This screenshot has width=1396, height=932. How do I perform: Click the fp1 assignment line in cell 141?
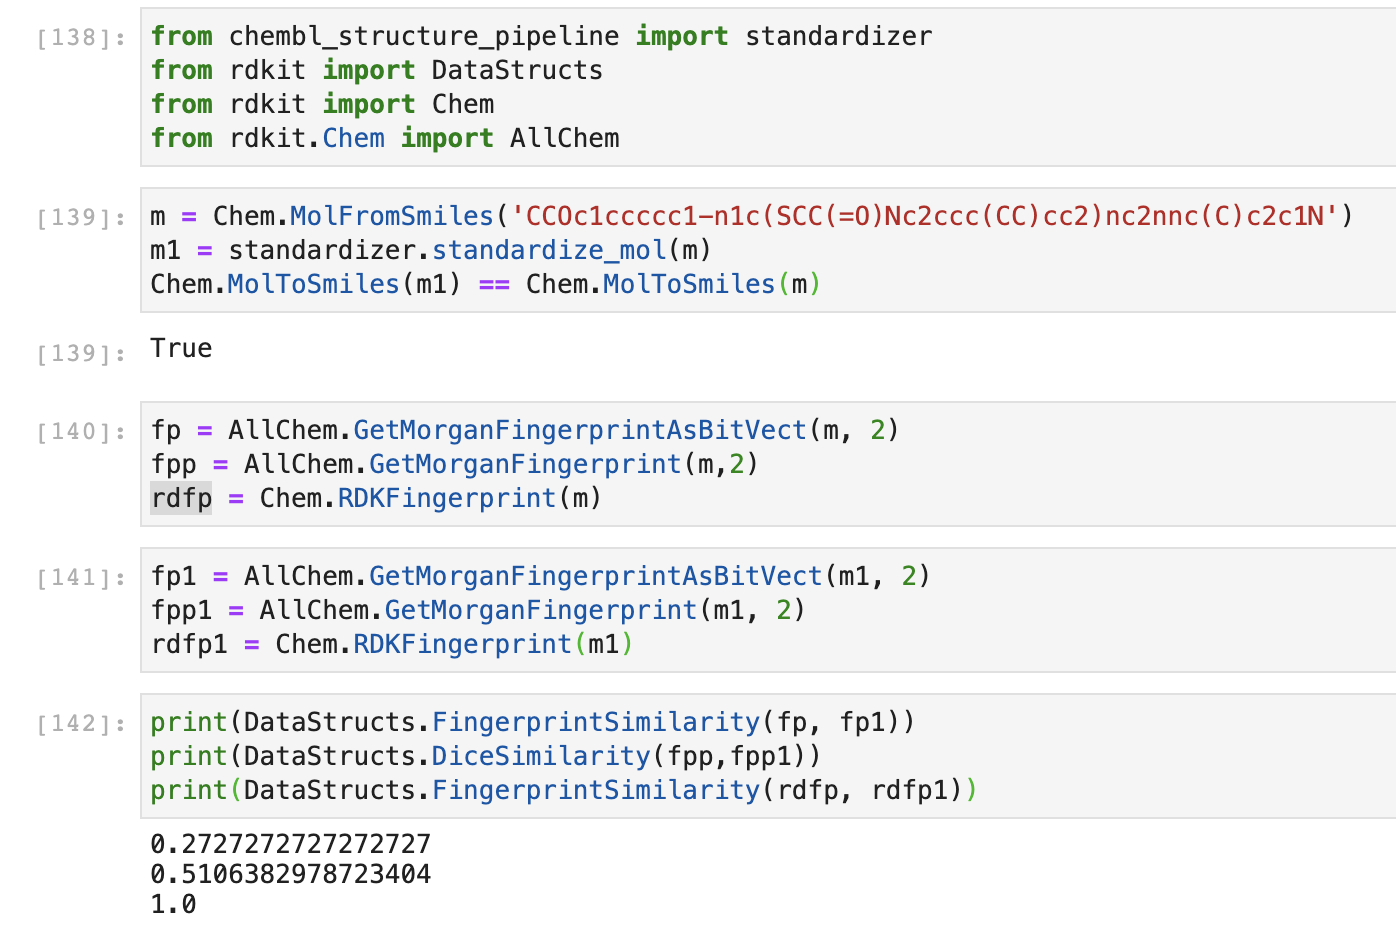(540, 576)
